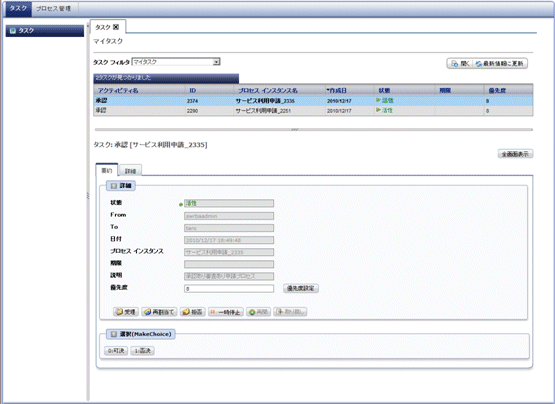The height and width of the screenshot is (404, 555).
Task: Collapse the 選択(MakeChoice) section toggle
Action: 114,334
